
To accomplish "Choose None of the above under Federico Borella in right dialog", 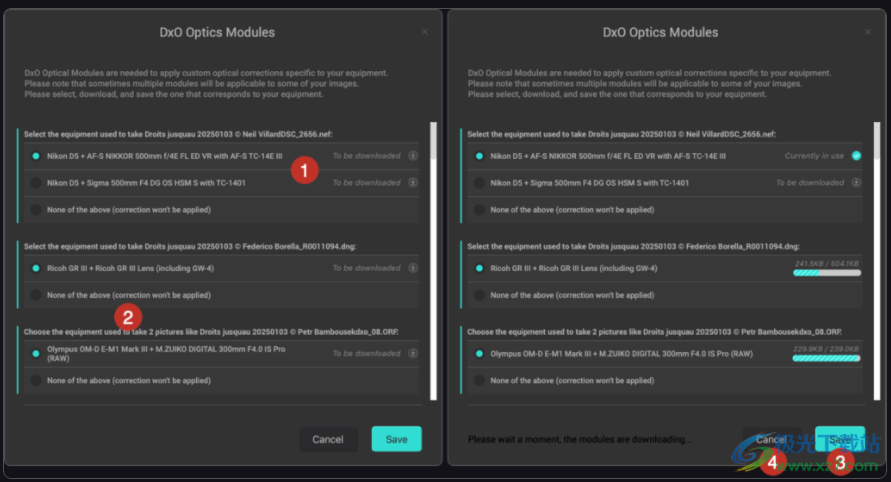I will [479, 295].
